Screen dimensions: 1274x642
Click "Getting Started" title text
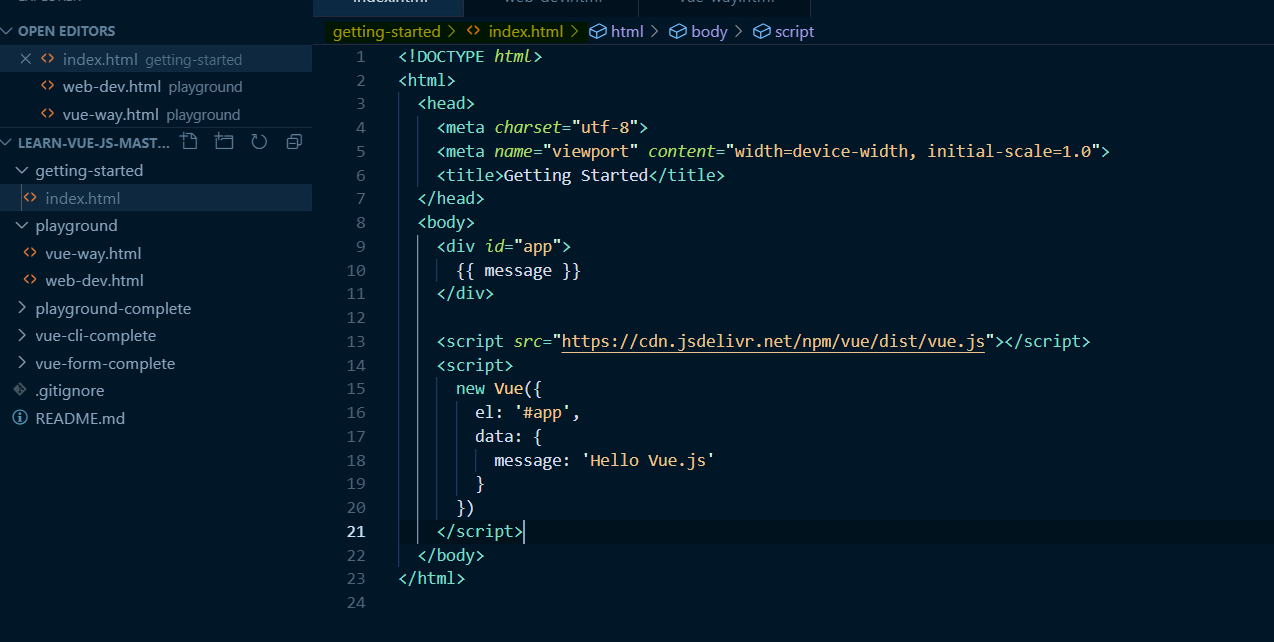tap(576, 175)
